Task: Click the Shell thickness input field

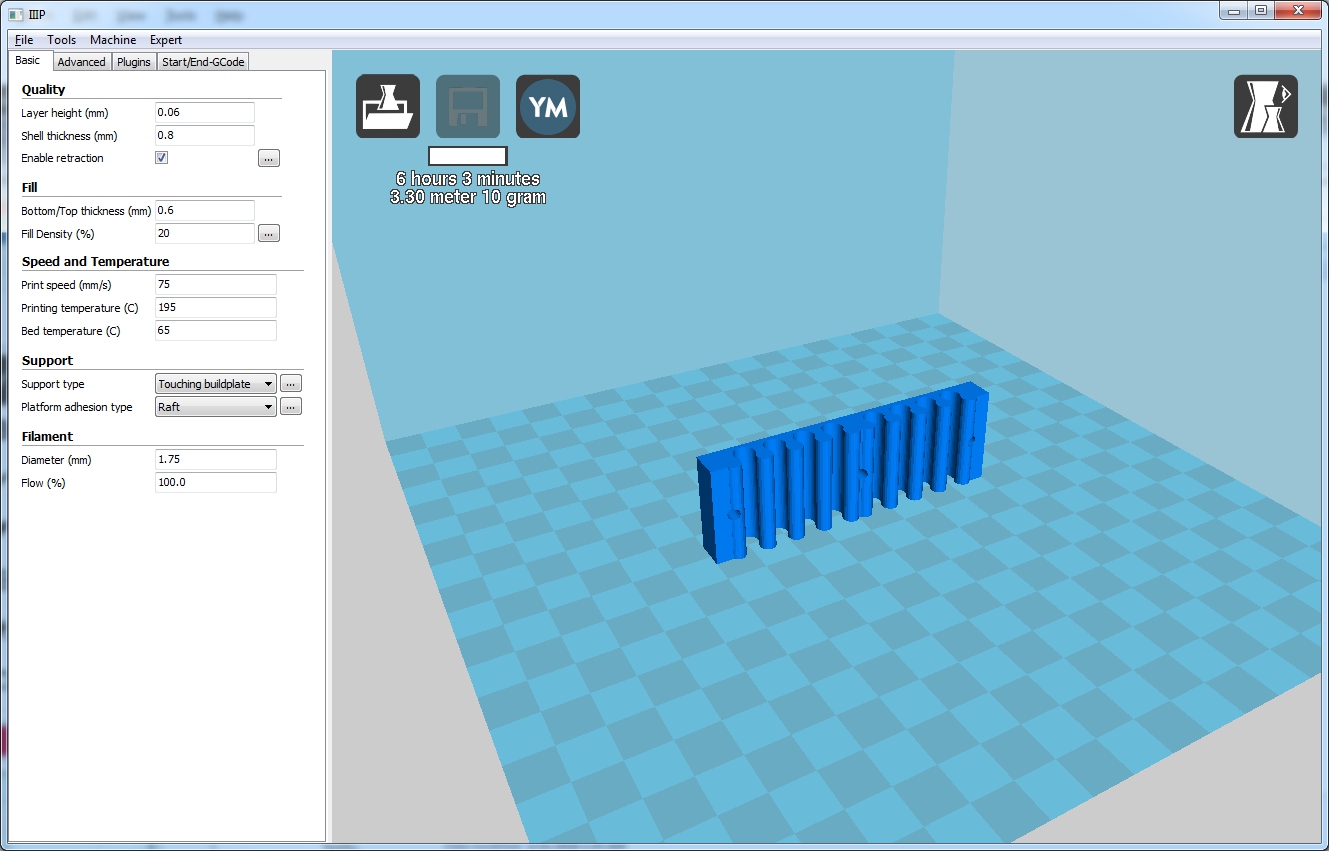Action: [205, 136]
